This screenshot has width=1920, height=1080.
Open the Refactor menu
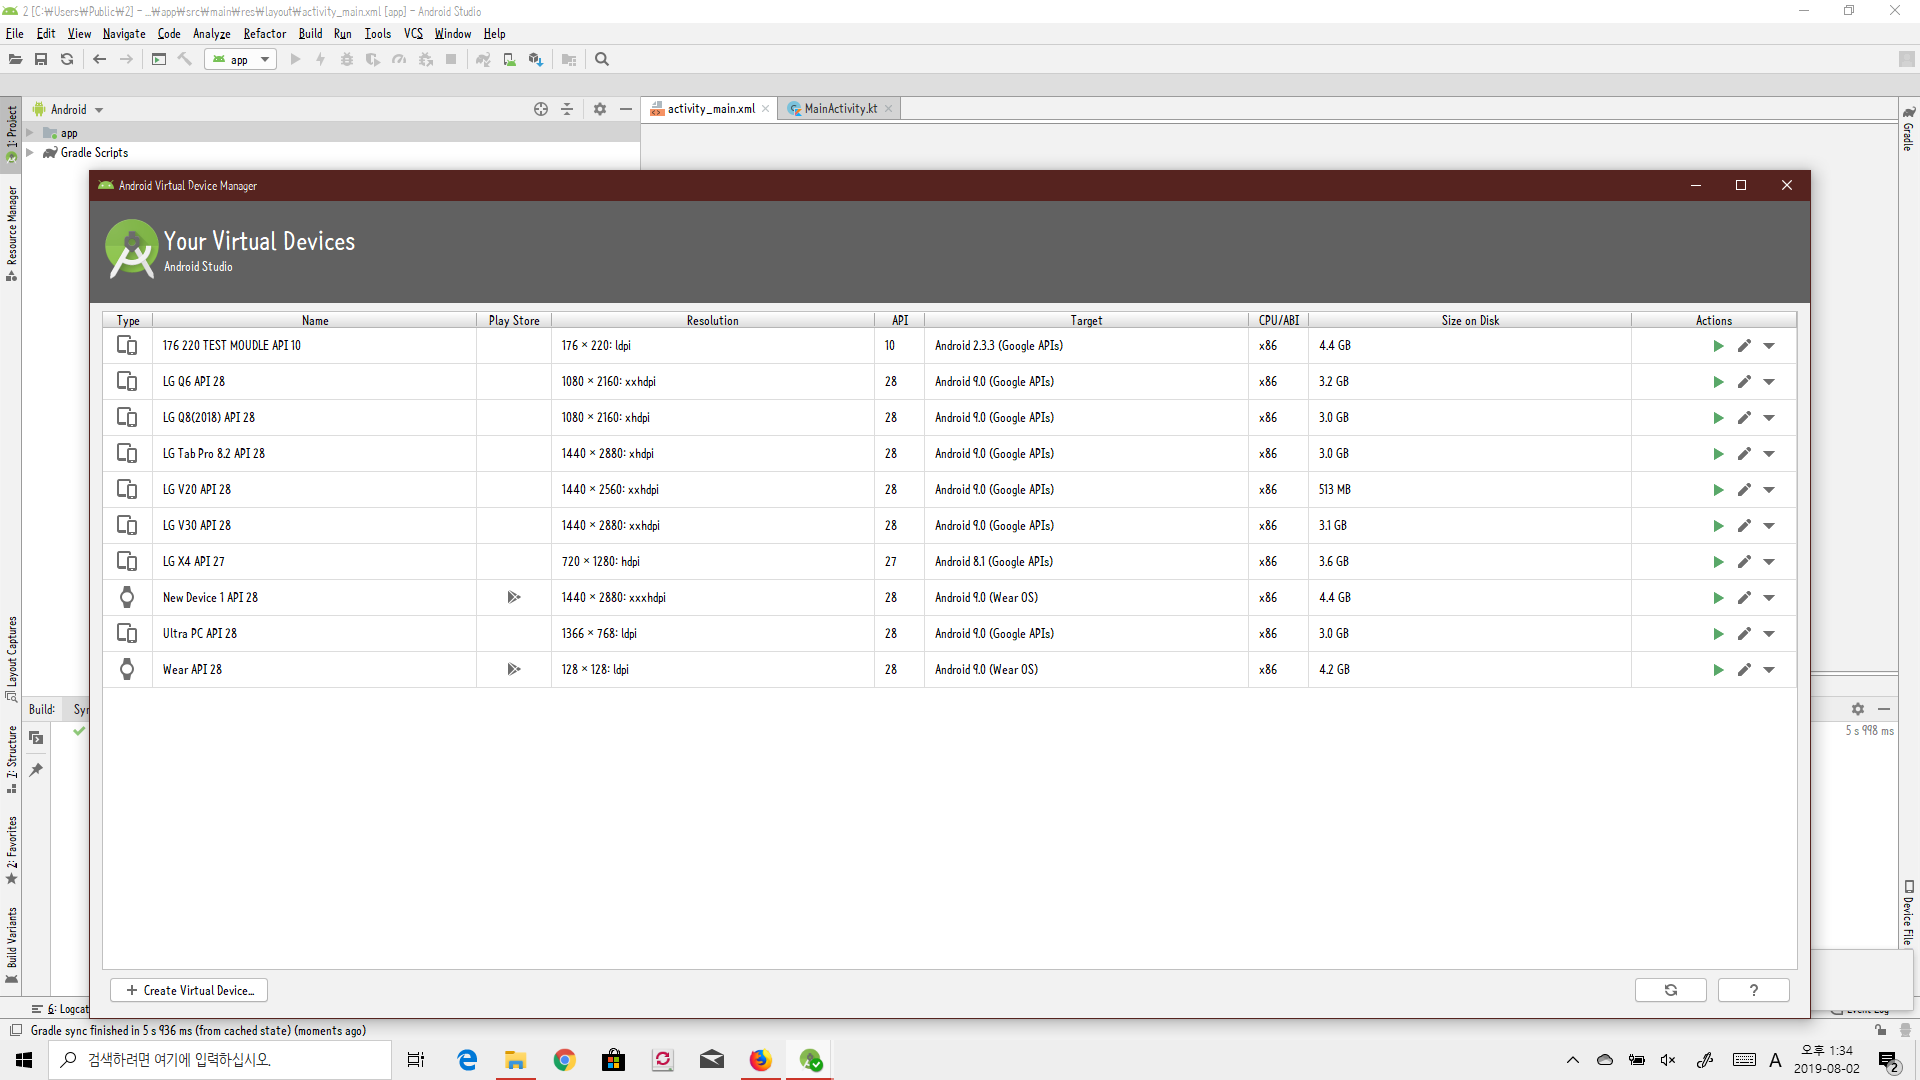(x=265, y=34)
